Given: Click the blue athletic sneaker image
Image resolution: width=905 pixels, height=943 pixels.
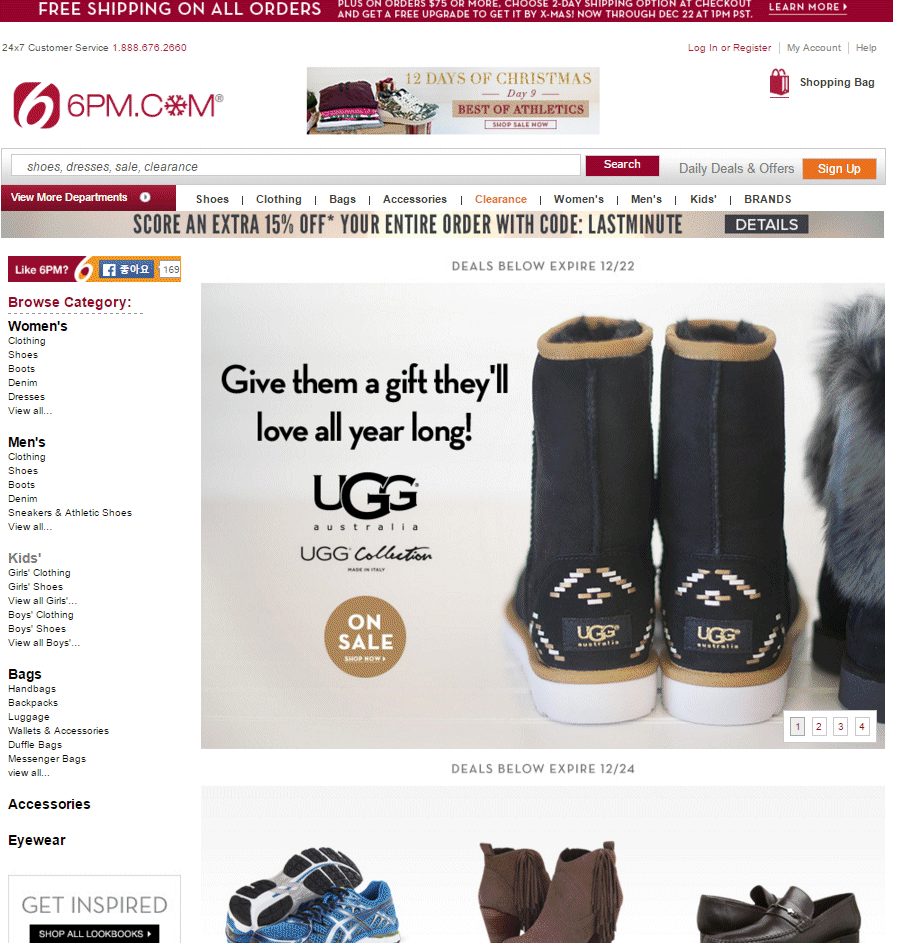Looking at the screenshot, I should point(313,895).
